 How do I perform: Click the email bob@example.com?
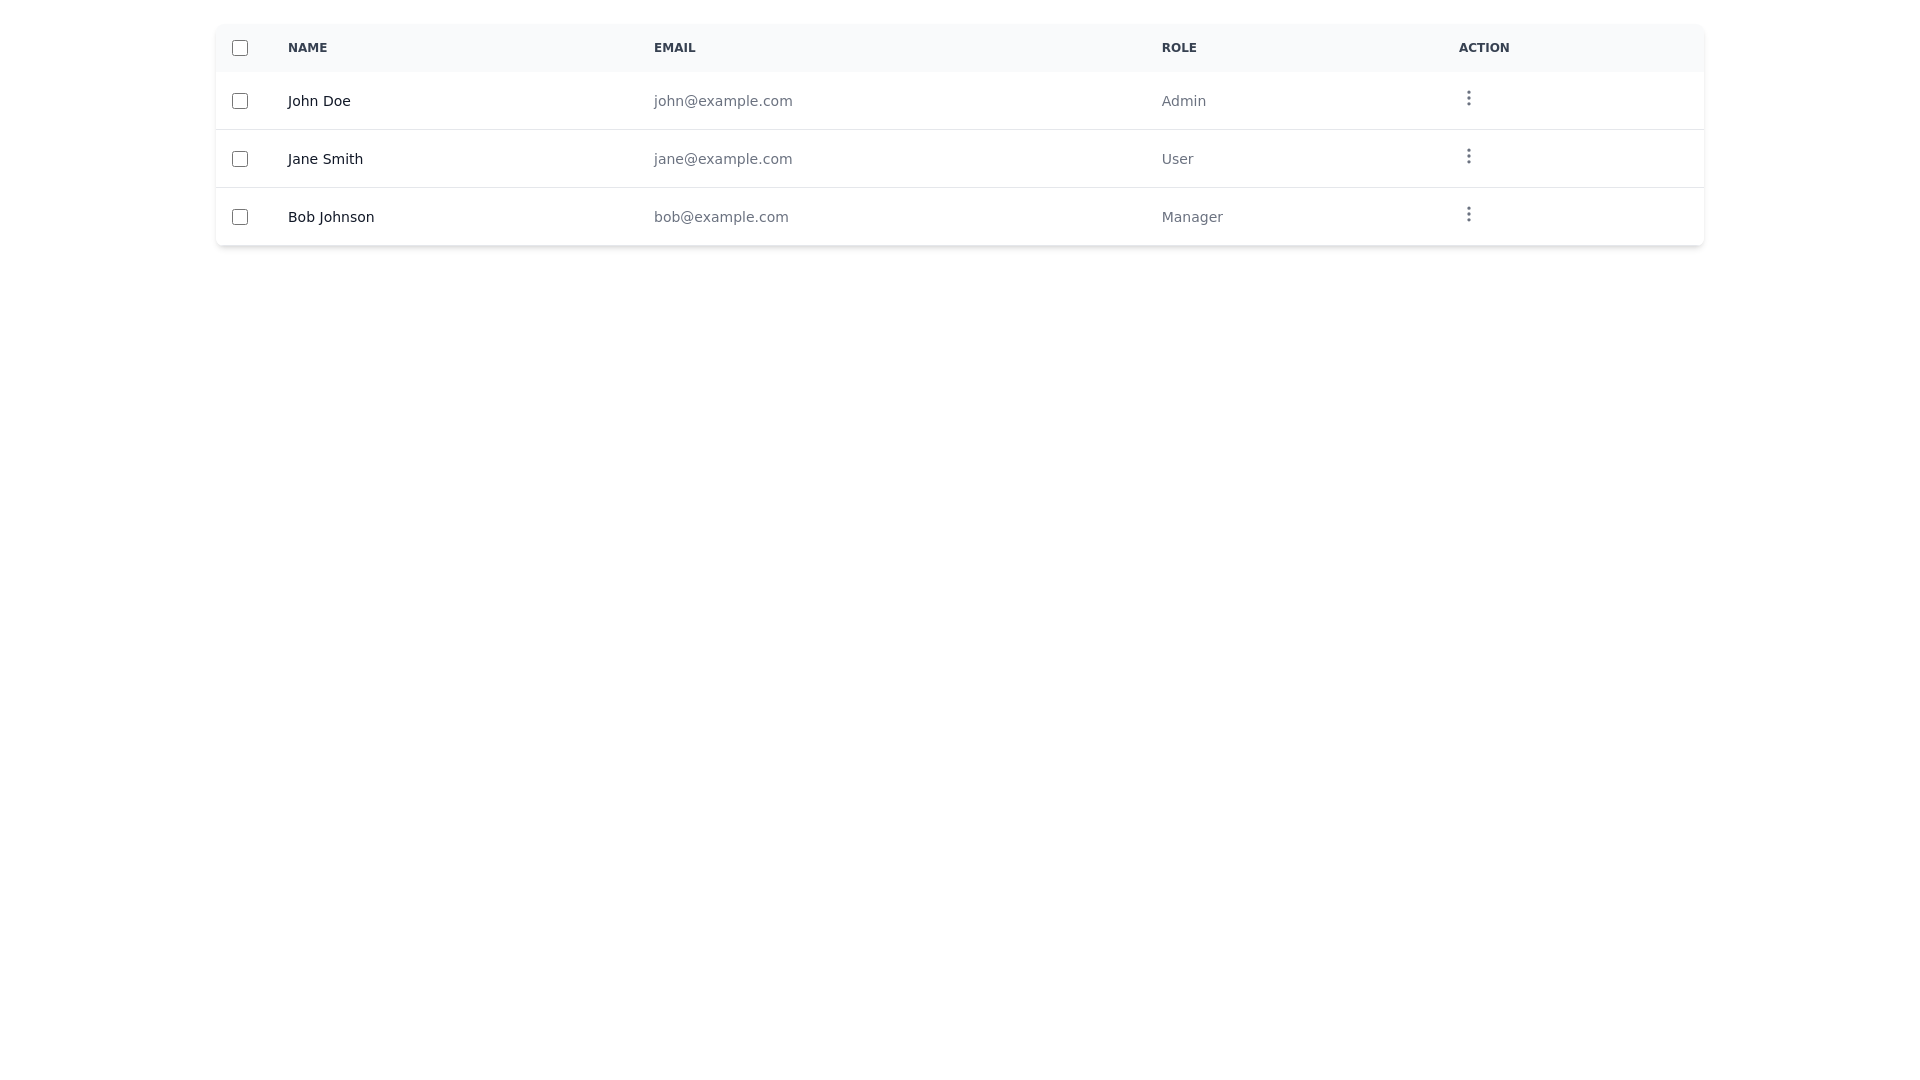(720, 217)
